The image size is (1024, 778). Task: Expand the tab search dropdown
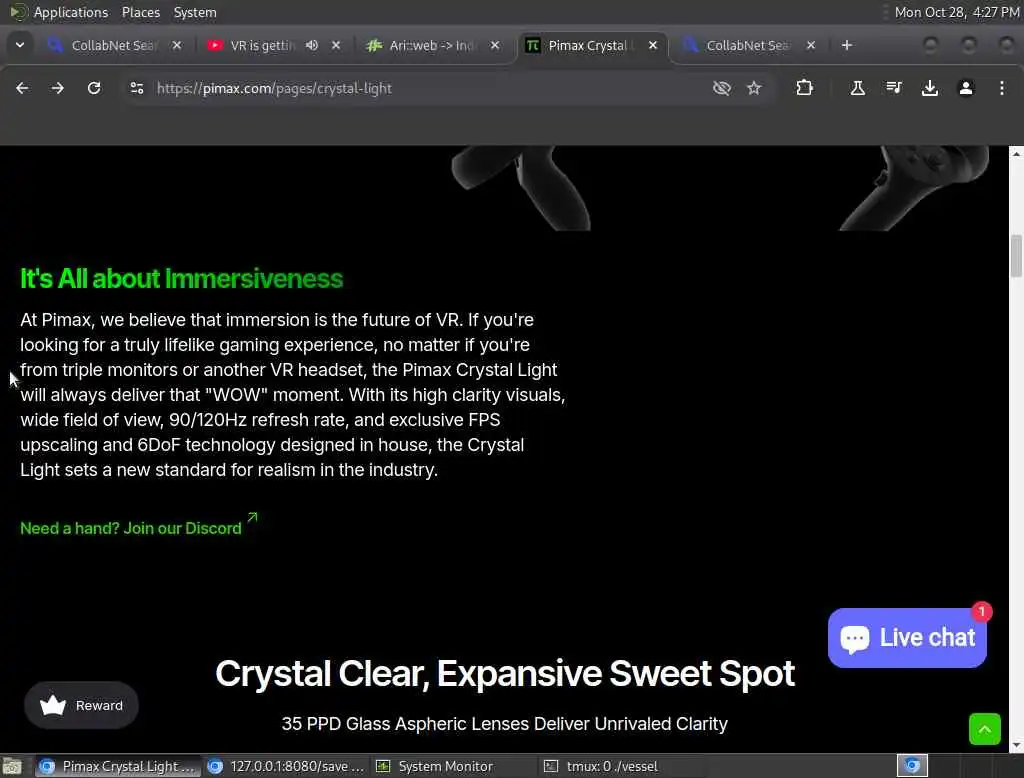(20, 45)
